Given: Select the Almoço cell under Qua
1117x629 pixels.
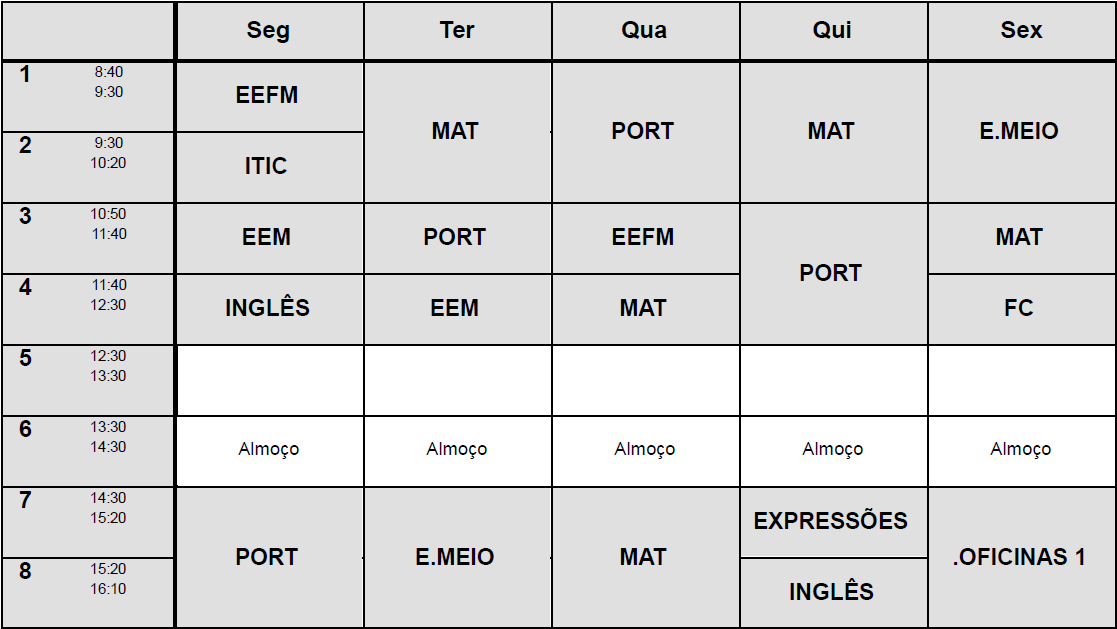Looking at the screenshot, I should click(644, 450).
